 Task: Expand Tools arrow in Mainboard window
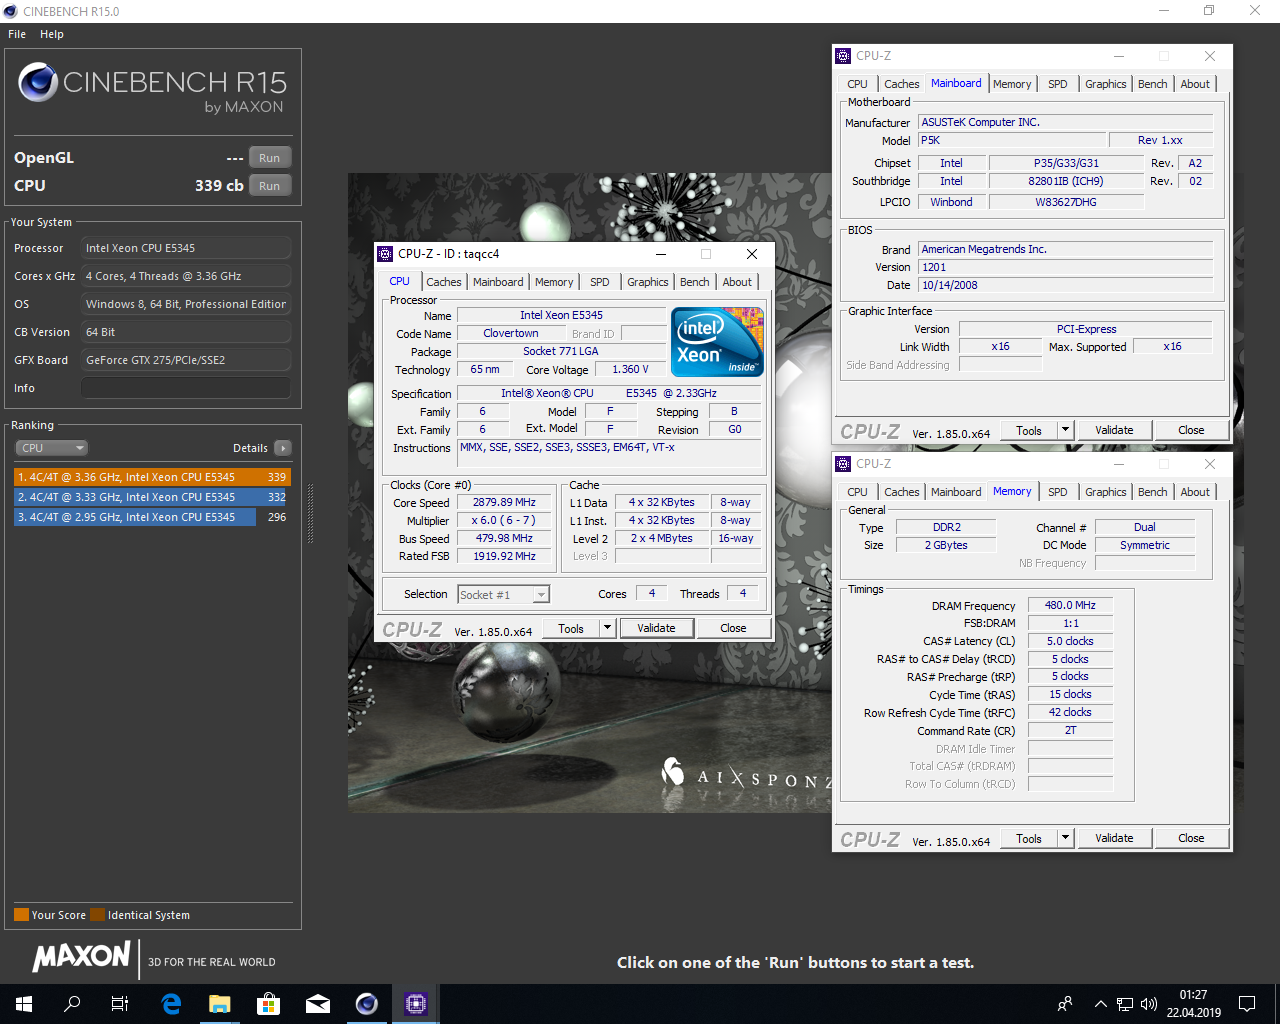1065,430
